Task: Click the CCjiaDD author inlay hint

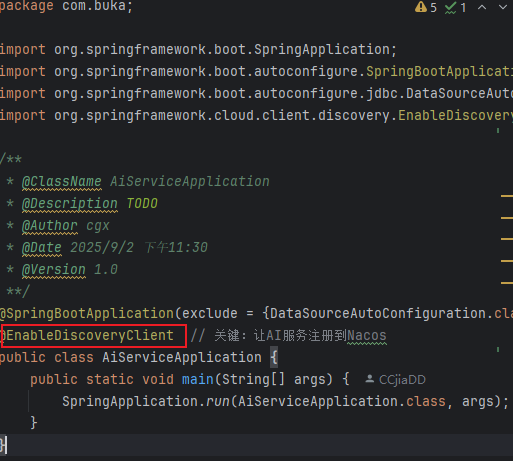Action: 402,380
